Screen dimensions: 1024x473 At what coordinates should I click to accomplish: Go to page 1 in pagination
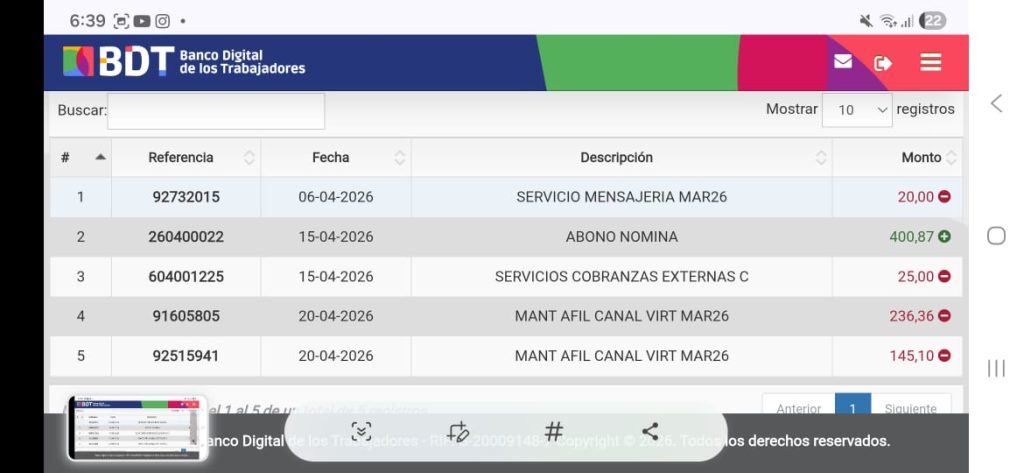[x=852, y=406]
